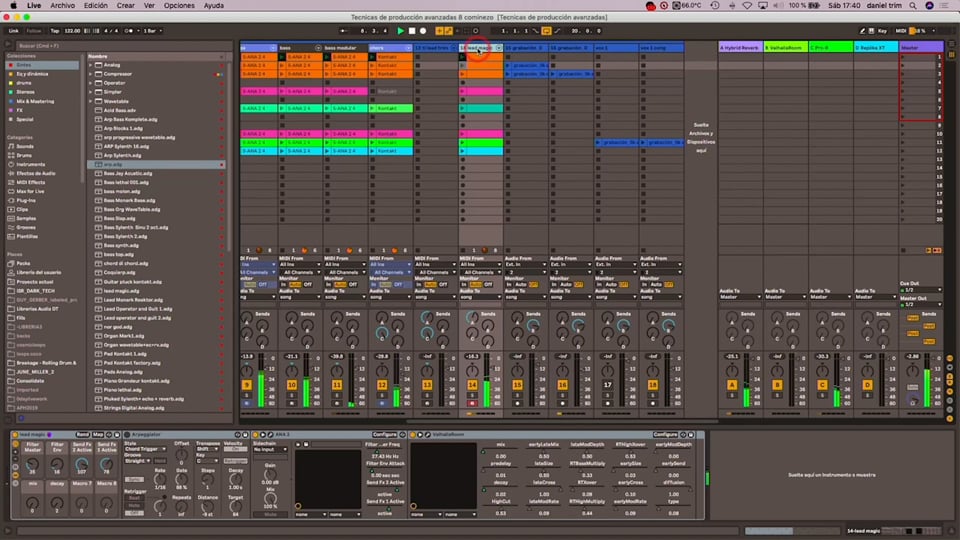Image resolution: width=960 pixels, height=540 pixels.
Task: Toggle track 10 activator button
Action: [291, 385]
